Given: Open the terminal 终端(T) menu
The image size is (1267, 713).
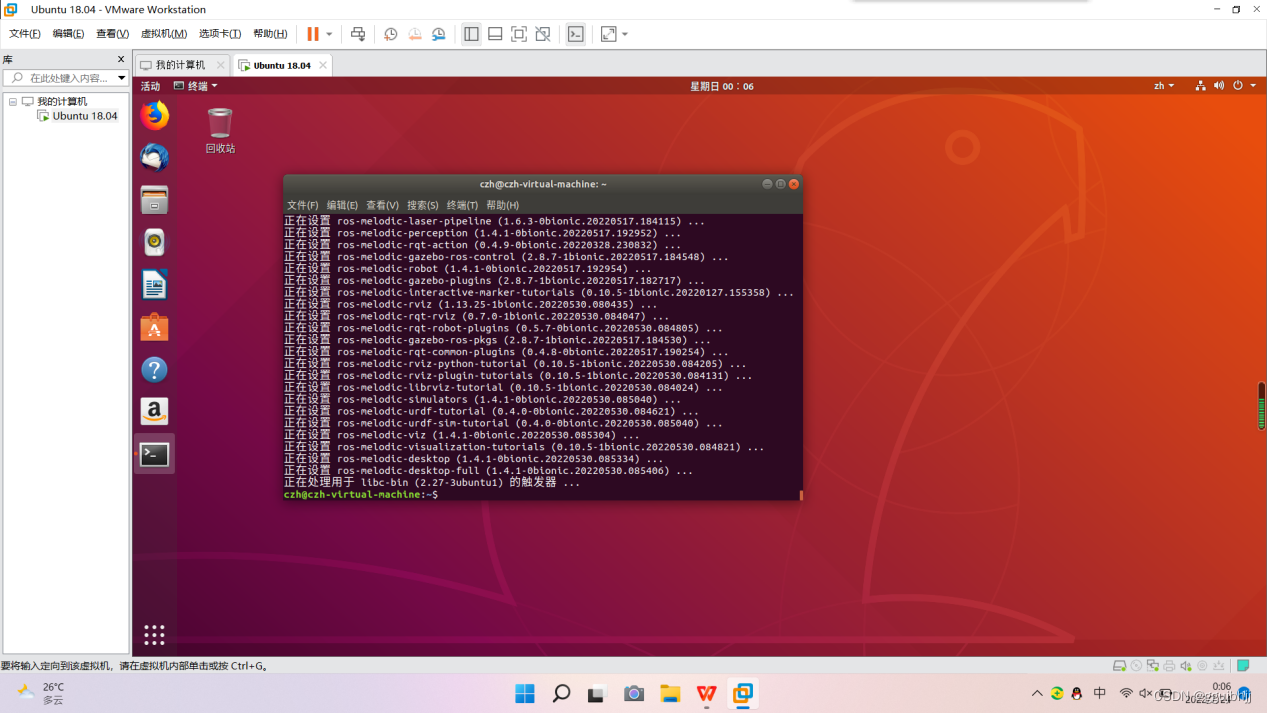Looking at the screenshot, I should tap(462, 205).
